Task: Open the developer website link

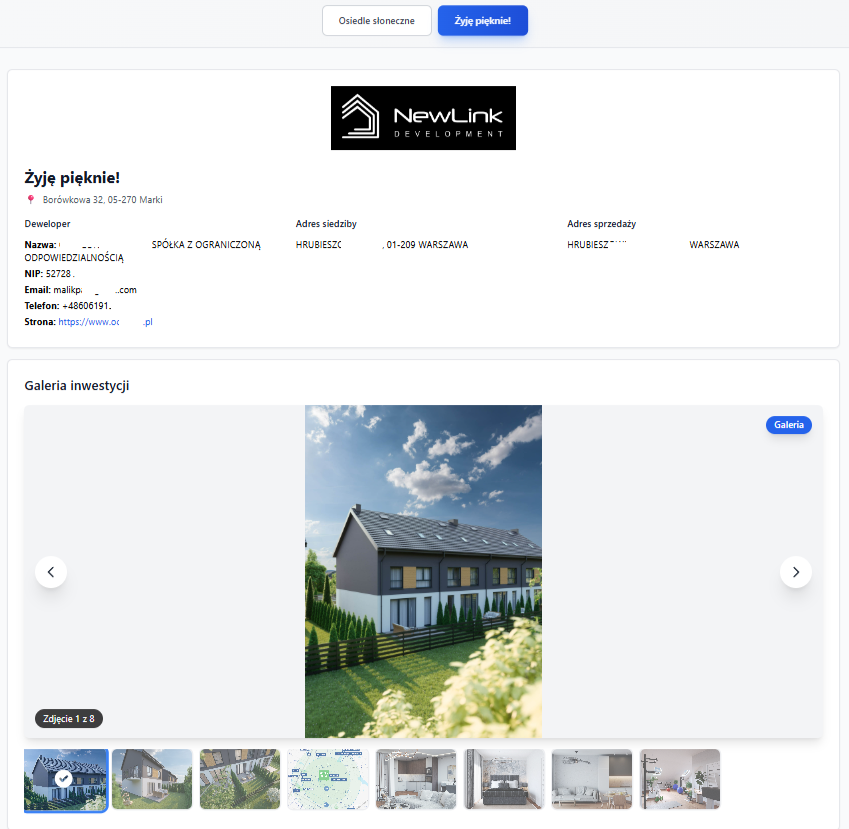Action: [x=105, y=322]
